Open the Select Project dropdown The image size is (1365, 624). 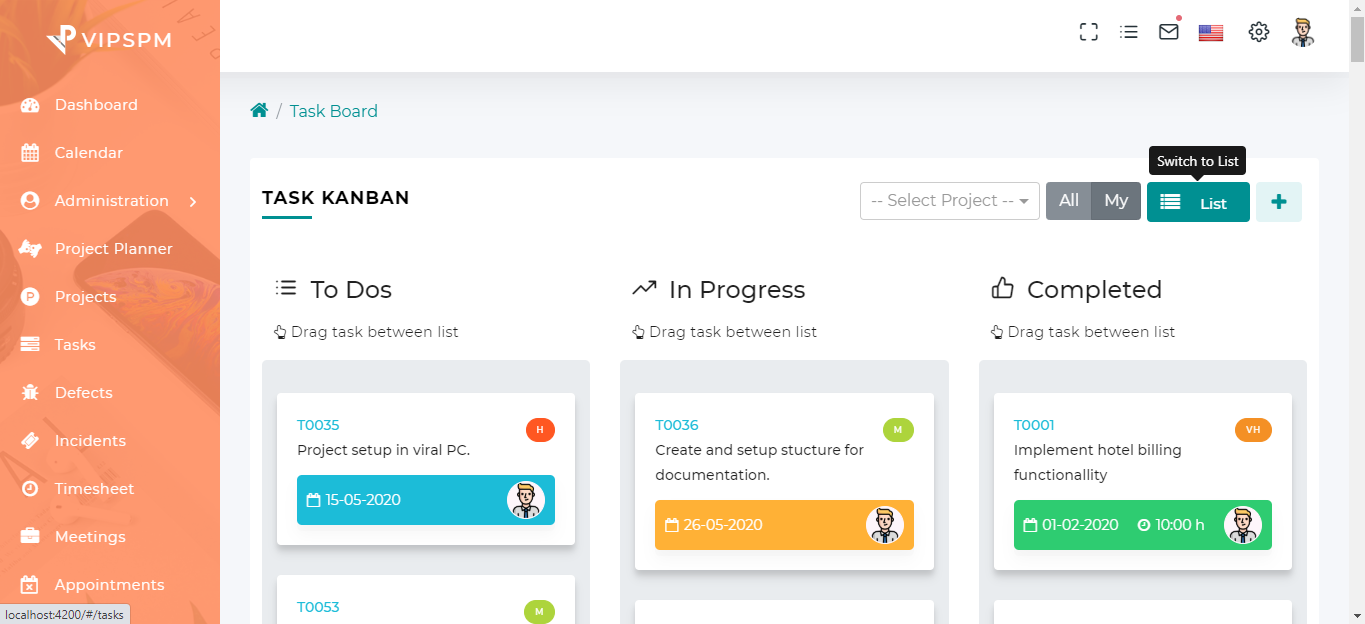(949, 201)
